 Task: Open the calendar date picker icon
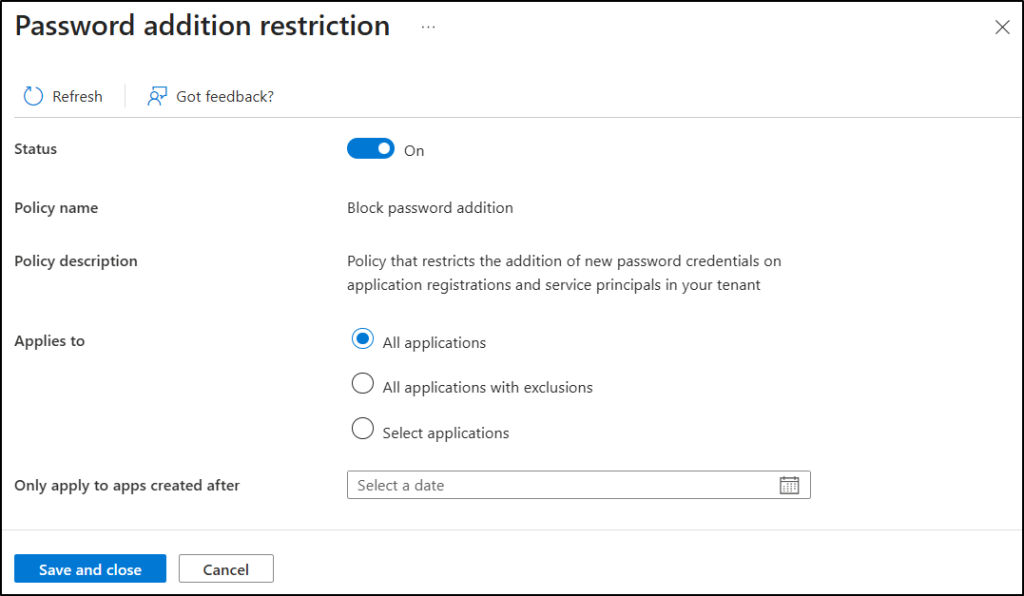pyautogui.click(x=789, y=485)
